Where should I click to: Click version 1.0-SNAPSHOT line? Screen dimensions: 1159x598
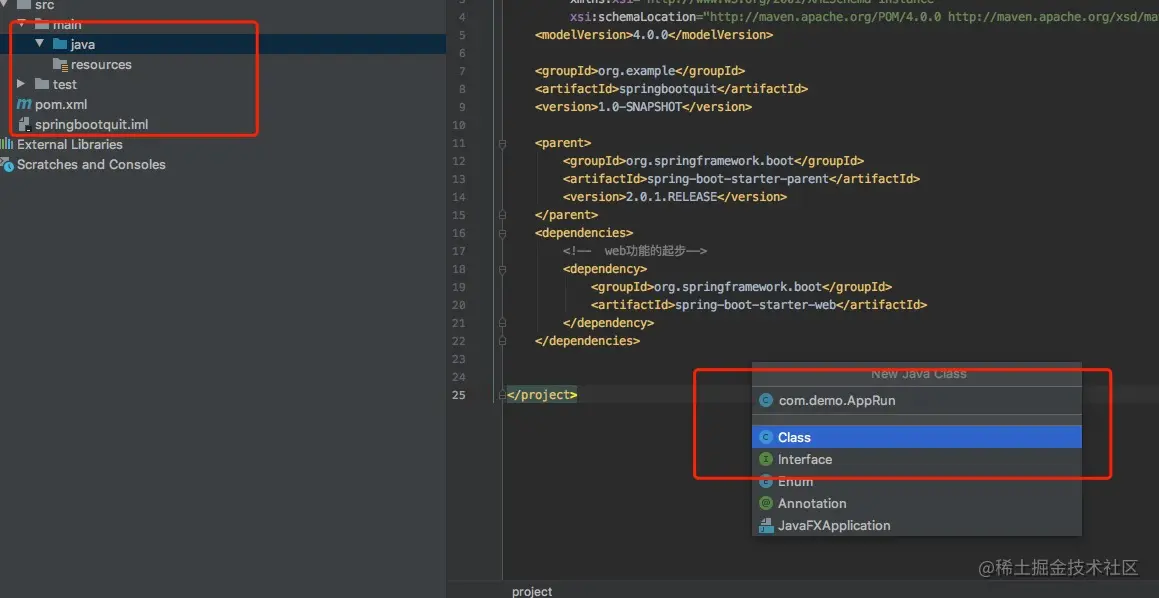tap(643, 106)
